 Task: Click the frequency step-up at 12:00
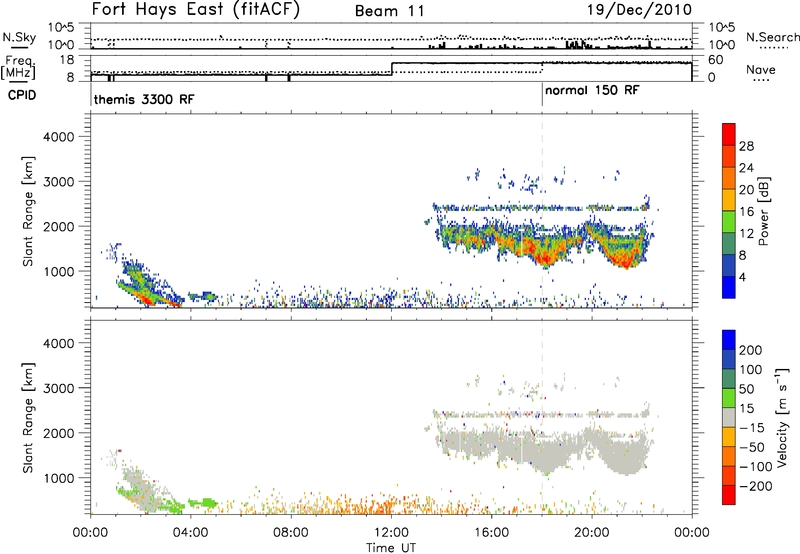click(391, 69)
